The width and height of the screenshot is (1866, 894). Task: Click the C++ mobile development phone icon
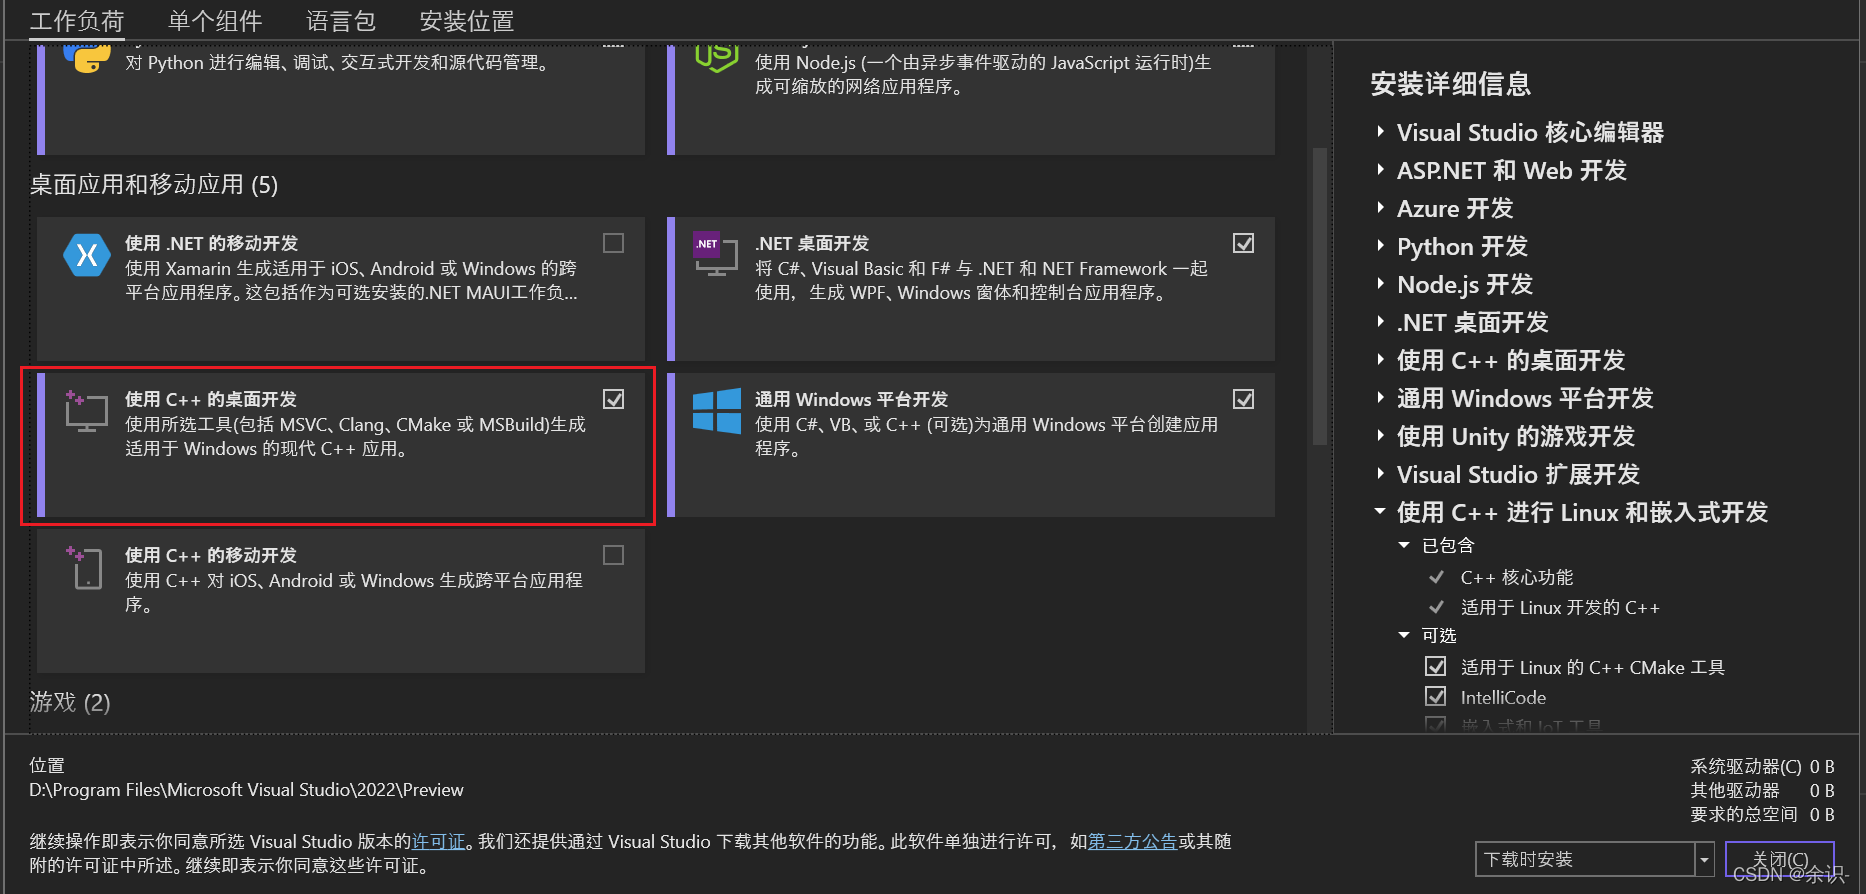tap(86, 567)
